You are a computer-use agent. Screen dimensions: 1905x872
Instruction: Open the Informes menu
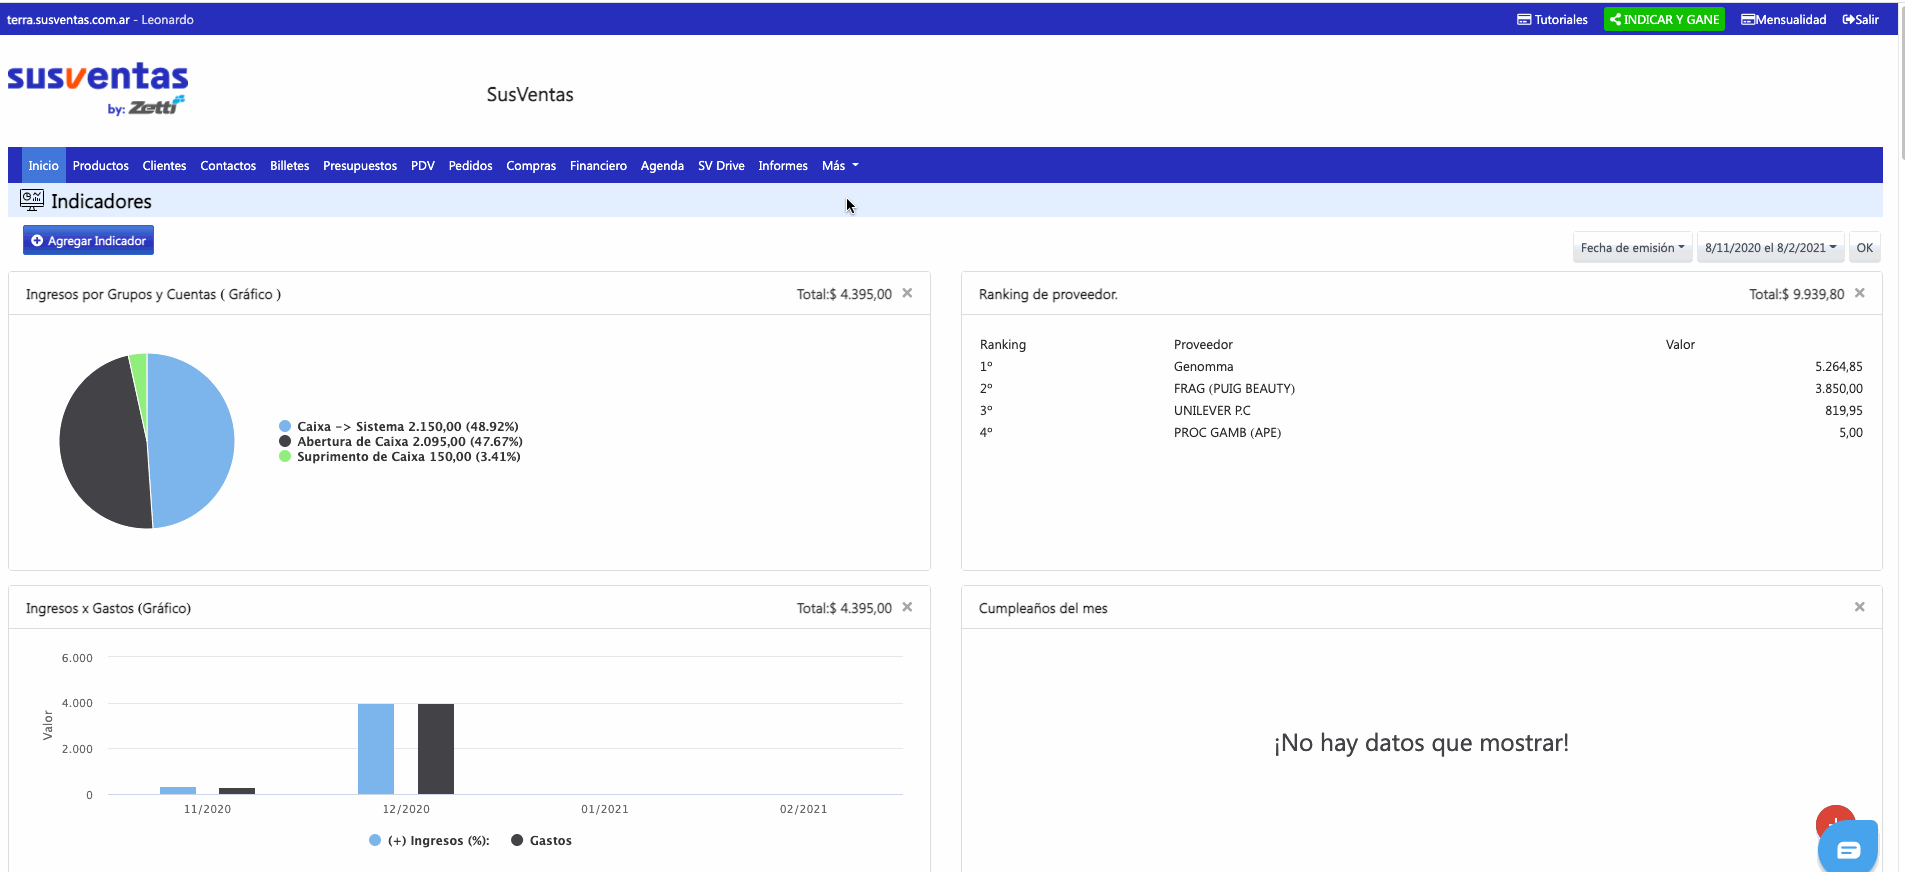coord(783,166)
